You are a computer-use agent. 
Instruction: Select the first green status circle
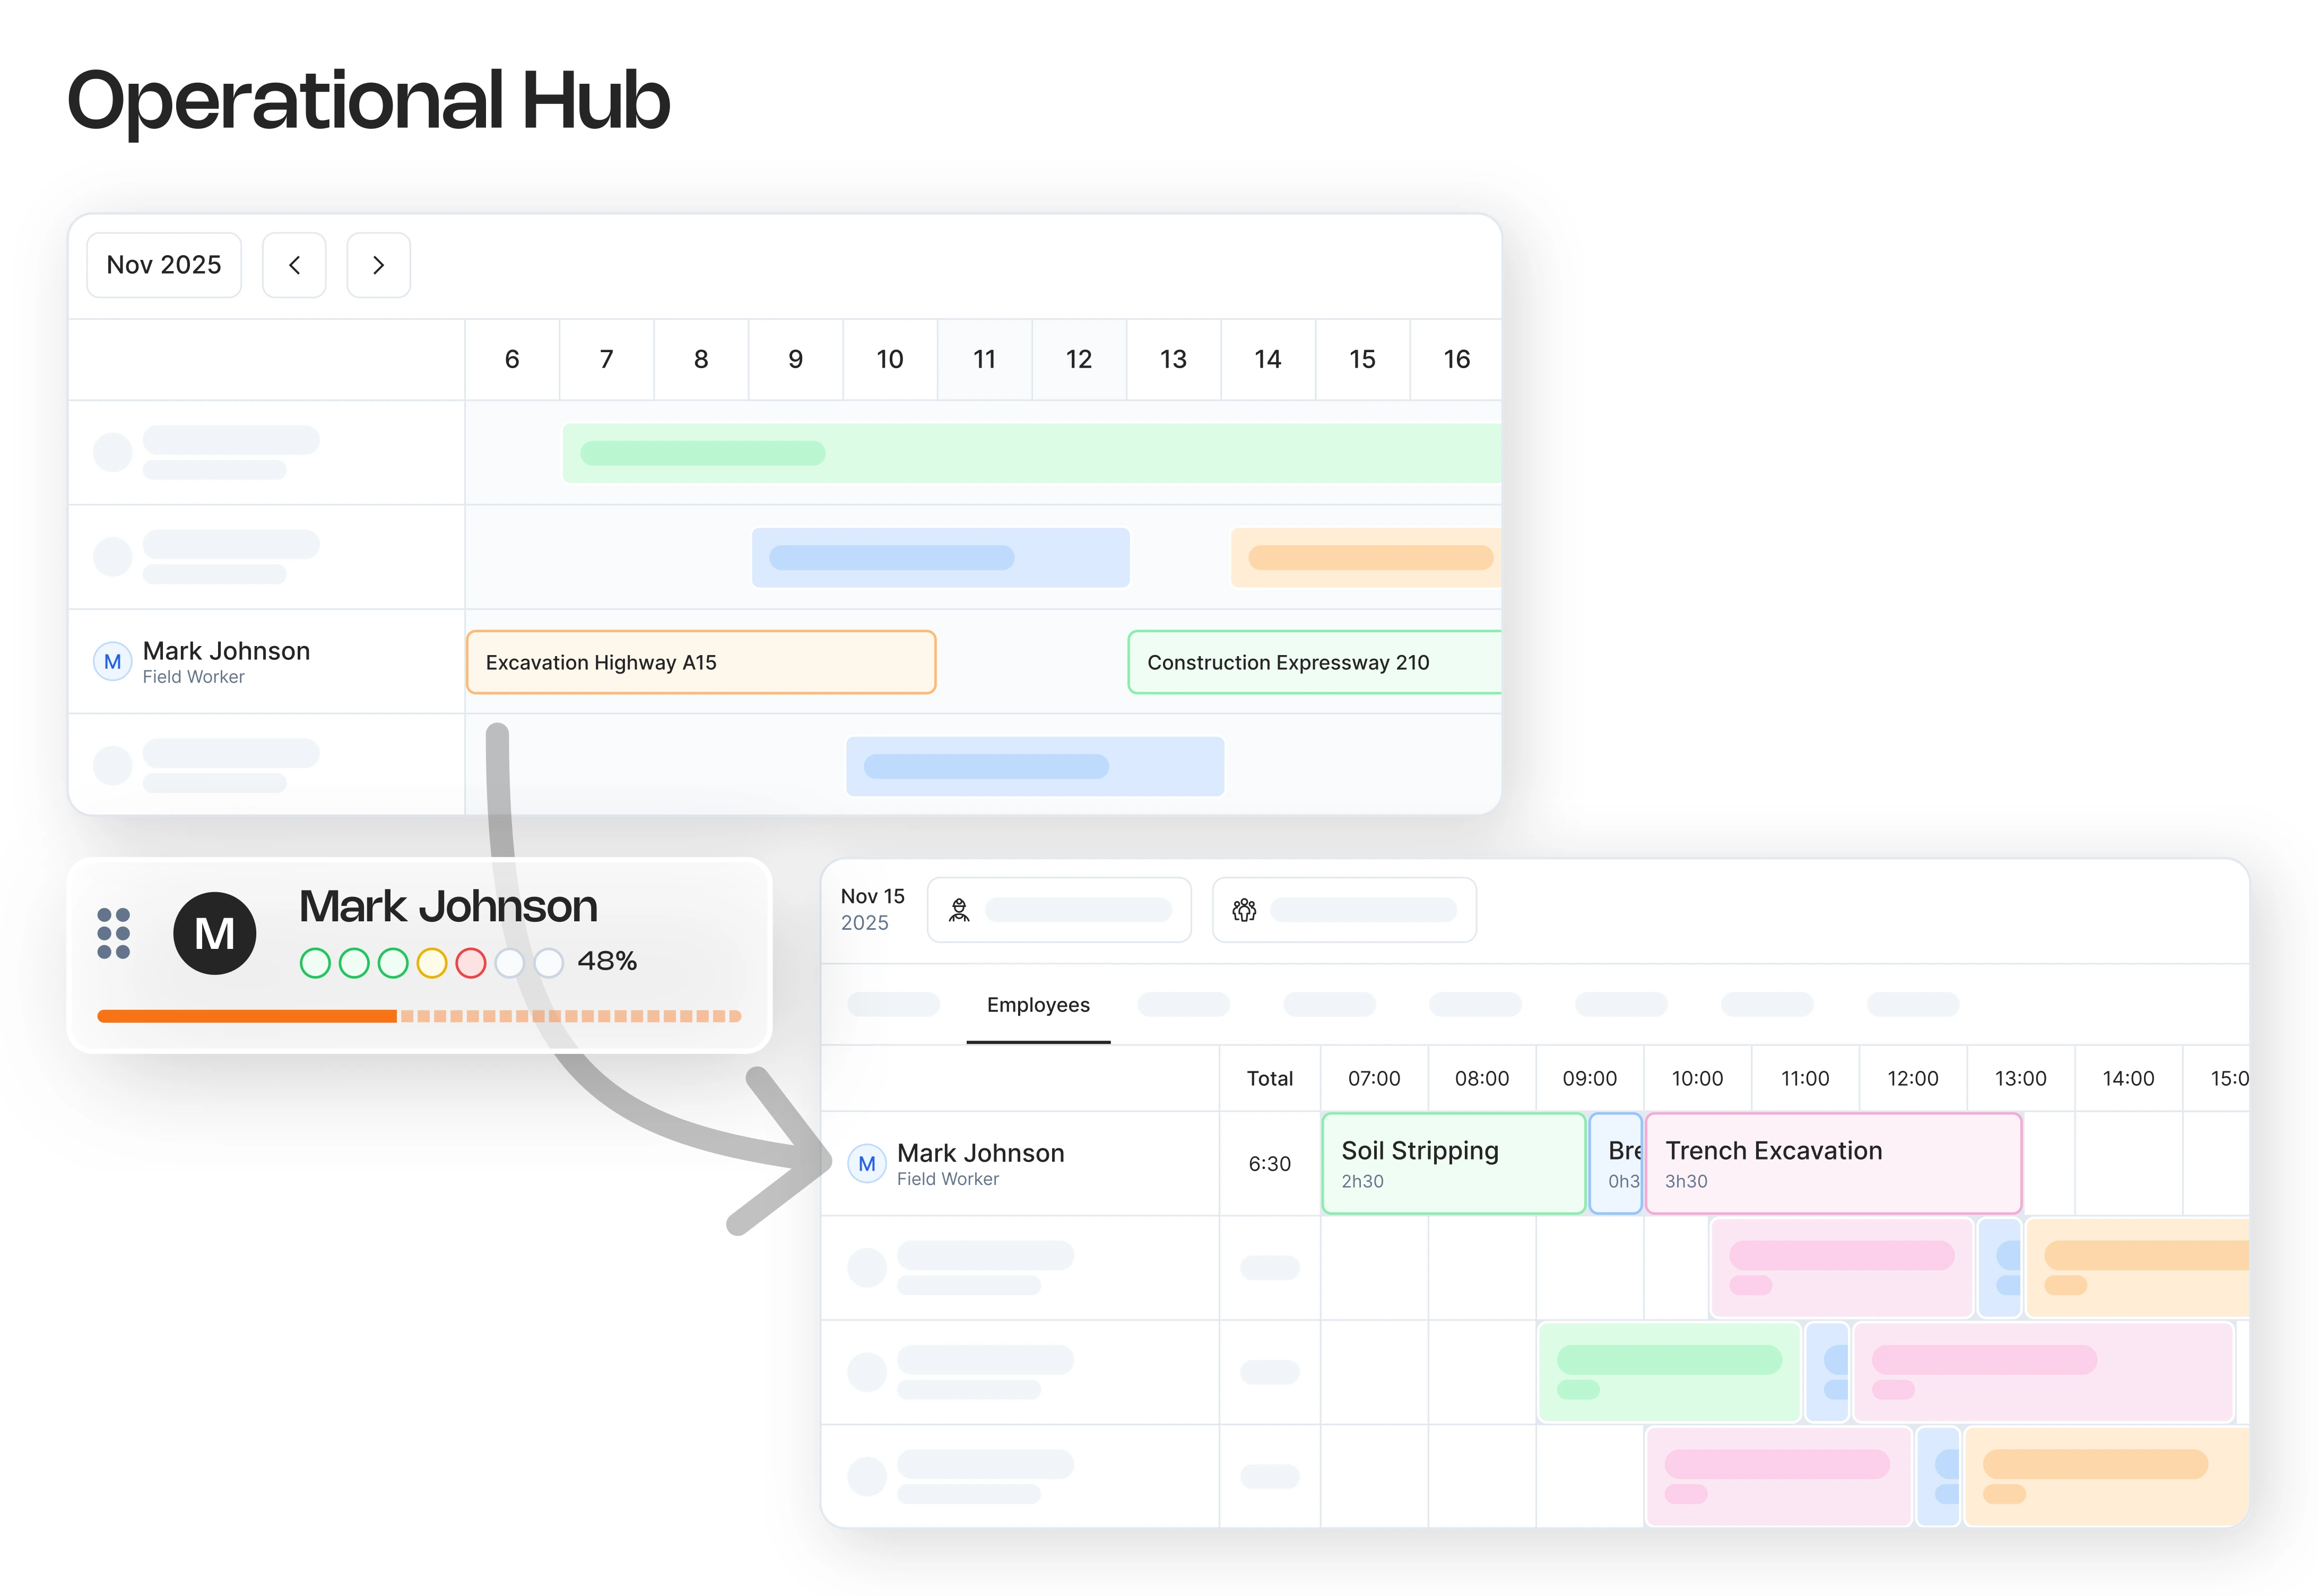pyautogui.click(x=315, y=963)
